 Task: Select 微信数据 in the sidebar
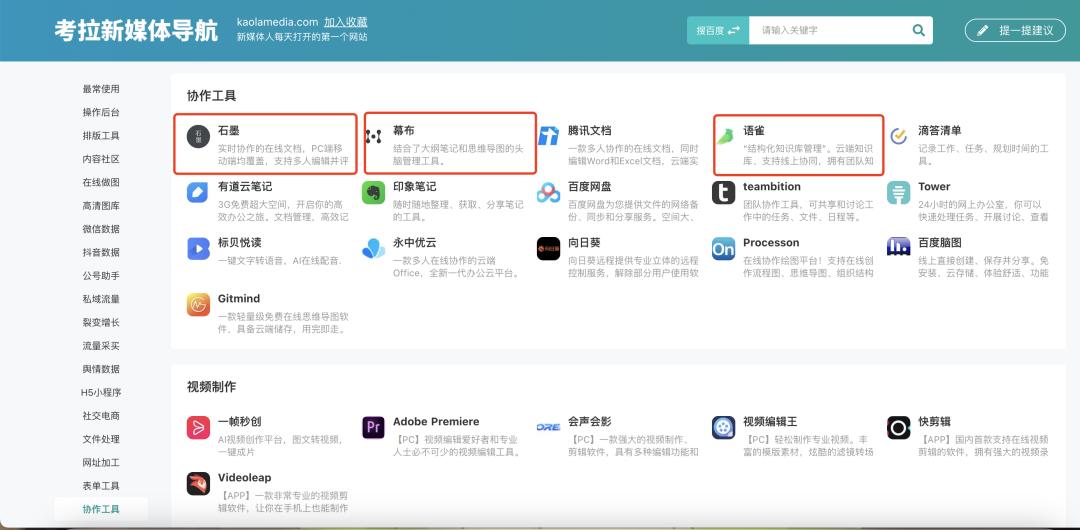(x=101, y=229)
